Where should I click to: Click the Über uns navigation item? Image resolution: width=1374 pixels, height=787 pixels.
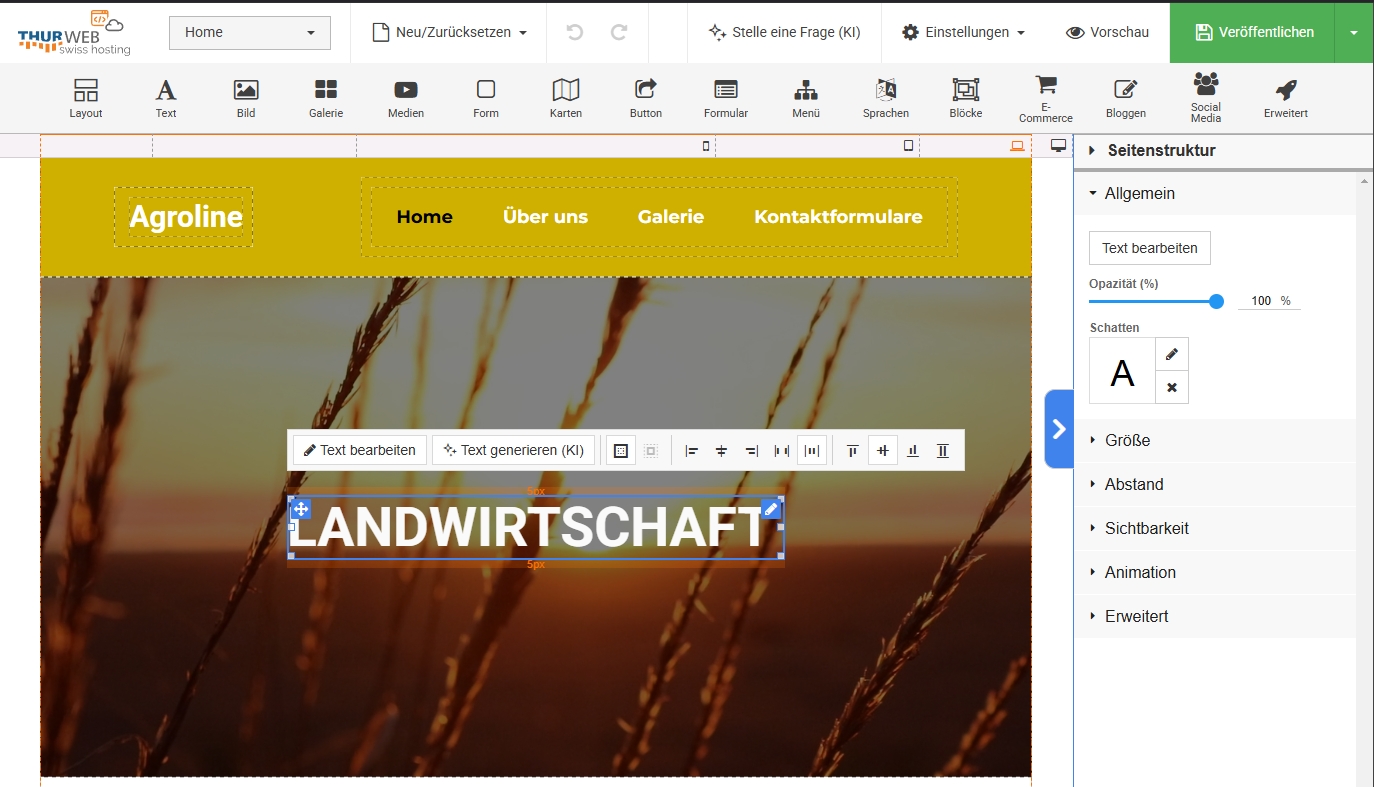click(x=545, y=217)
